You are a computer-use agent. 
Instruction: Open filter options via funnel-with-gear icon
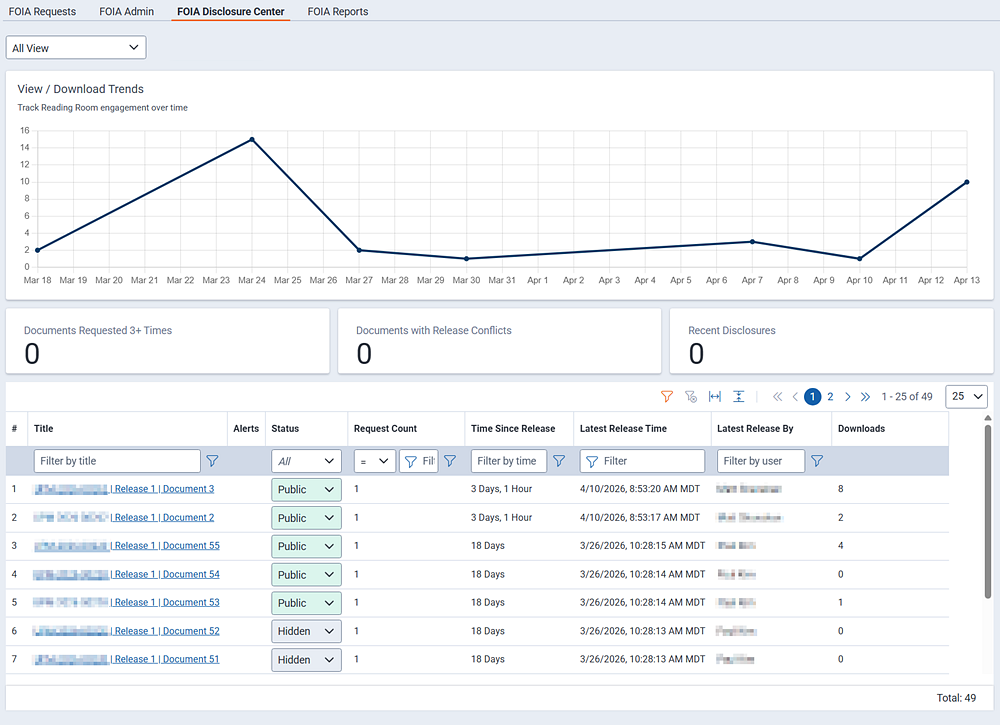pos(690,396)
